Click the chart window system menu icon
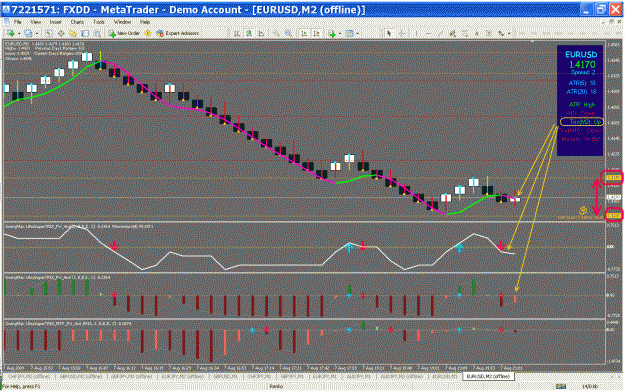Screen dimensions: 625x392 click(6, 22)
